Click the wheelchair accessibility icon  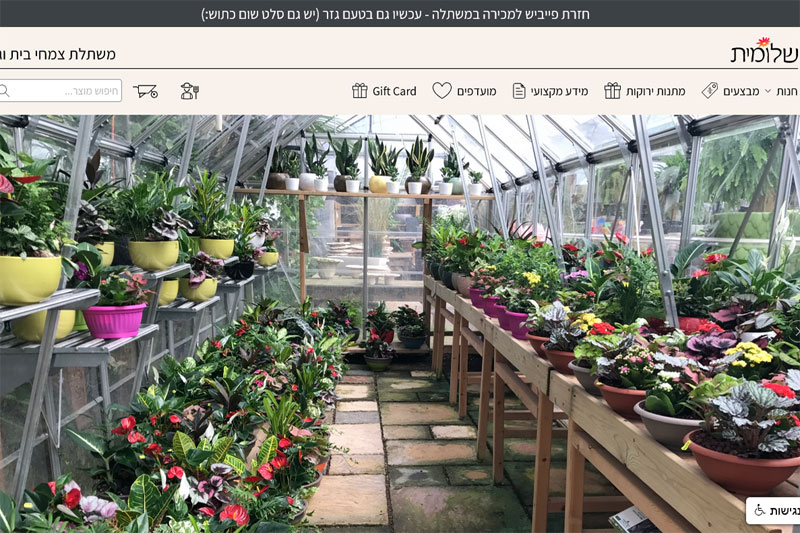[760, 511]
